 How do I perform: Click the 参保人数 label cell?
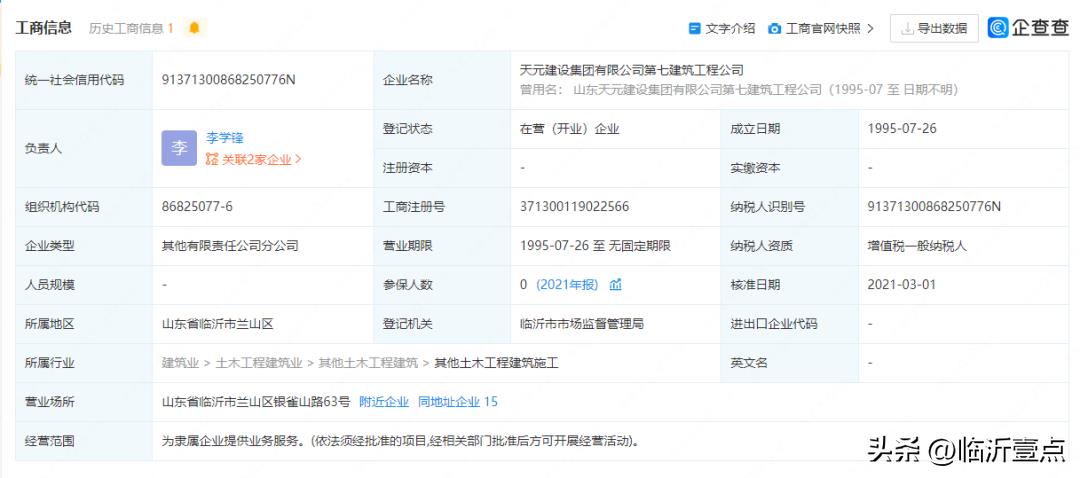tap(442, 284)
